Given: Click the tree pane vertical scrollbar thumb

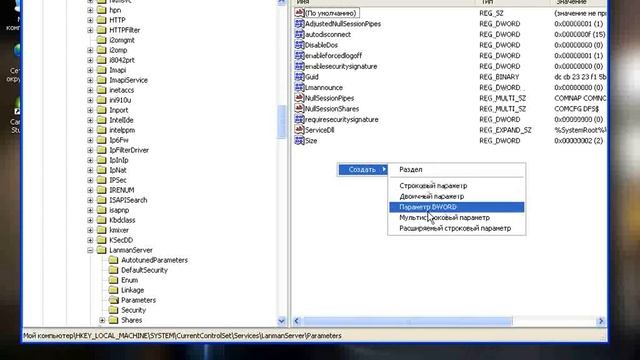Looking at the screenshot, I should click(x=281, y=122).
